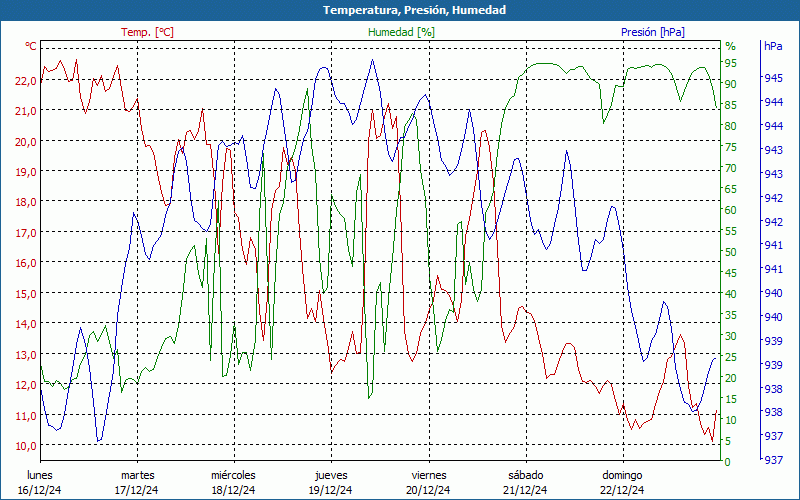This screenshot has width=800, height=500.
Task: Click the "20" humidity axis tick
Action: 731,378
